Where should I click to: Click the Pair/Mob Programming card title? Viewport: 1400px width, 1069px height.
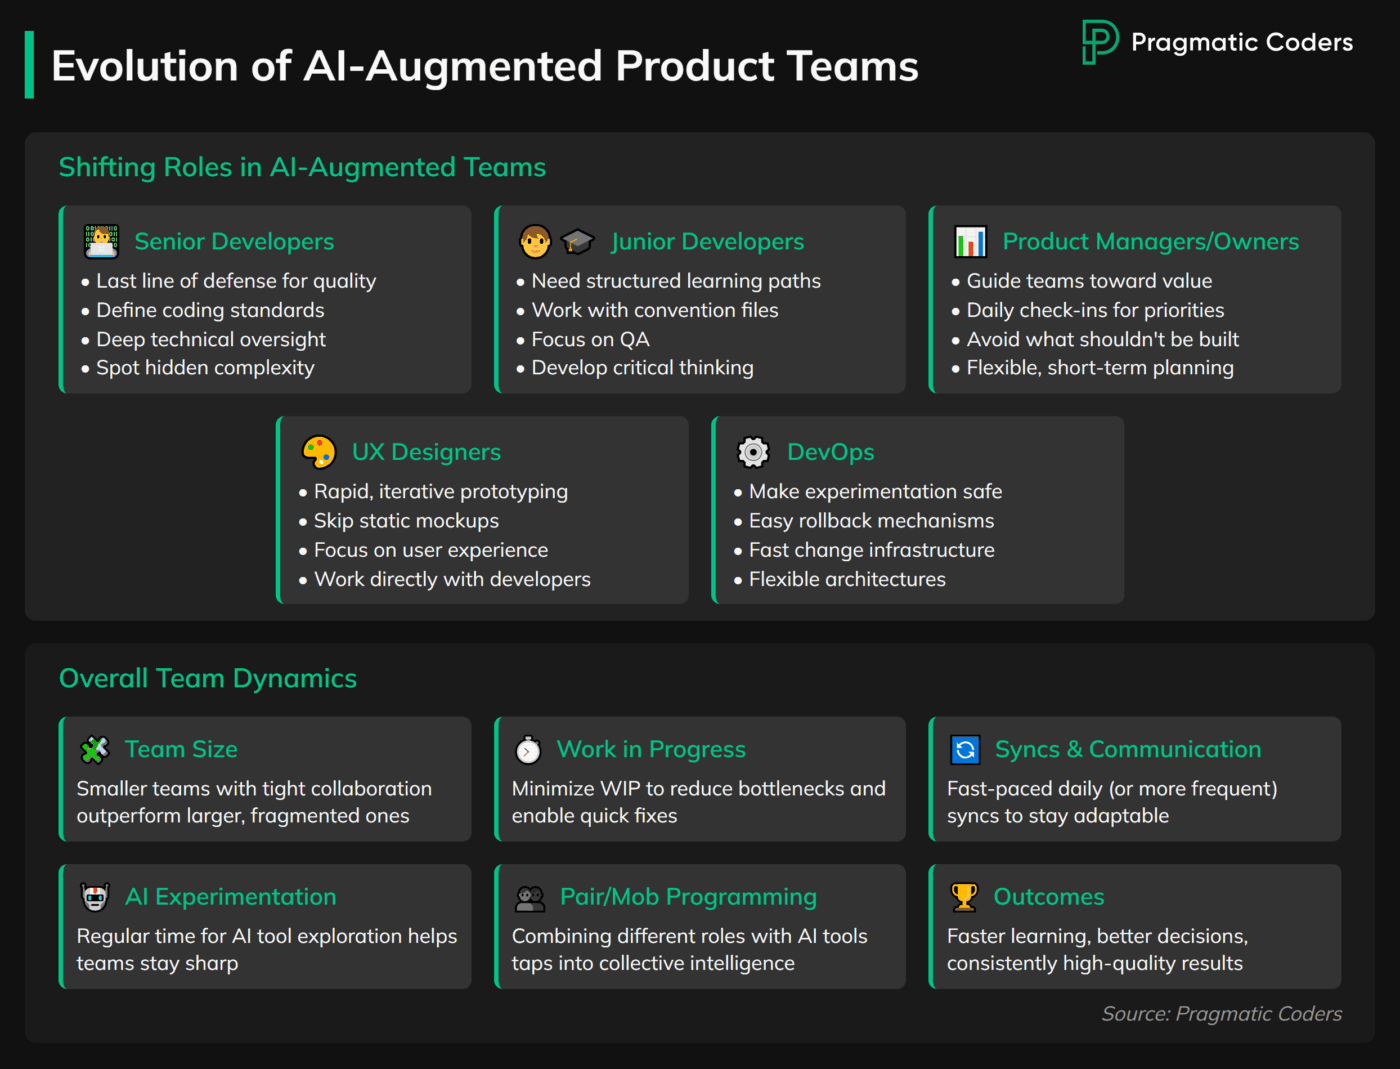click(x=688, y=897)
